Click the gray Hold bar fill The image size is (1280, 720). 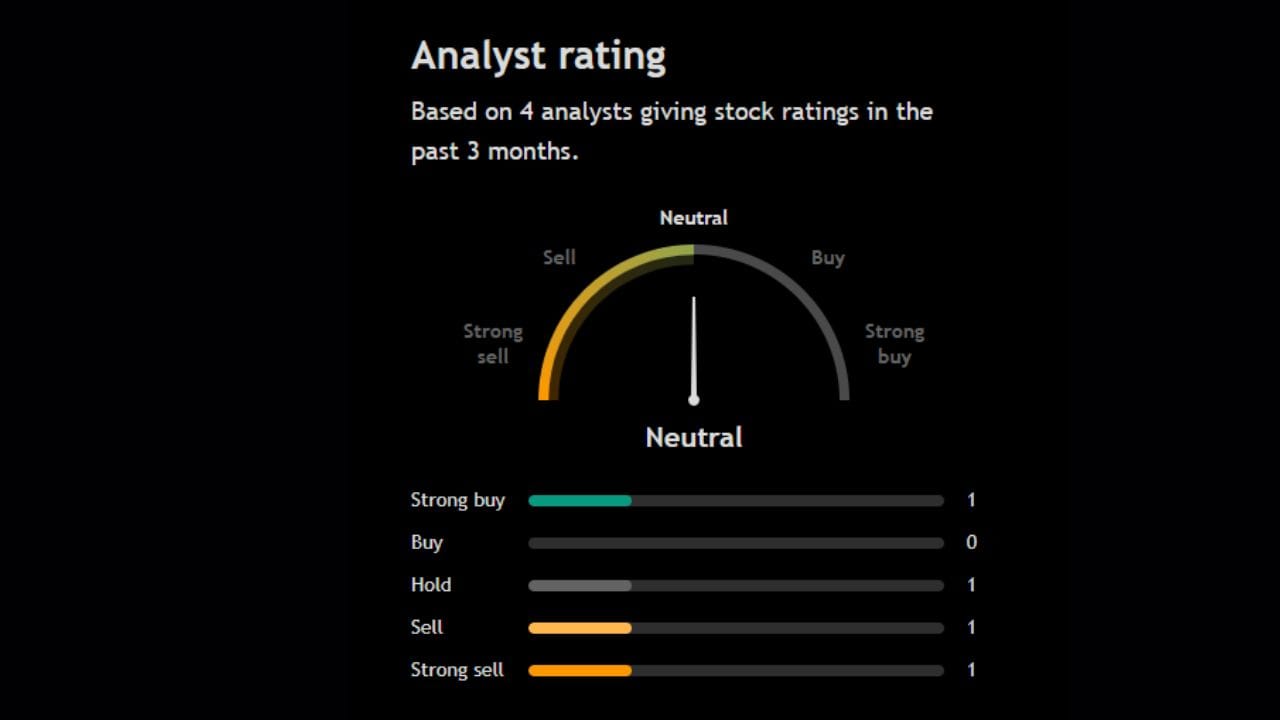pos(580,586)
